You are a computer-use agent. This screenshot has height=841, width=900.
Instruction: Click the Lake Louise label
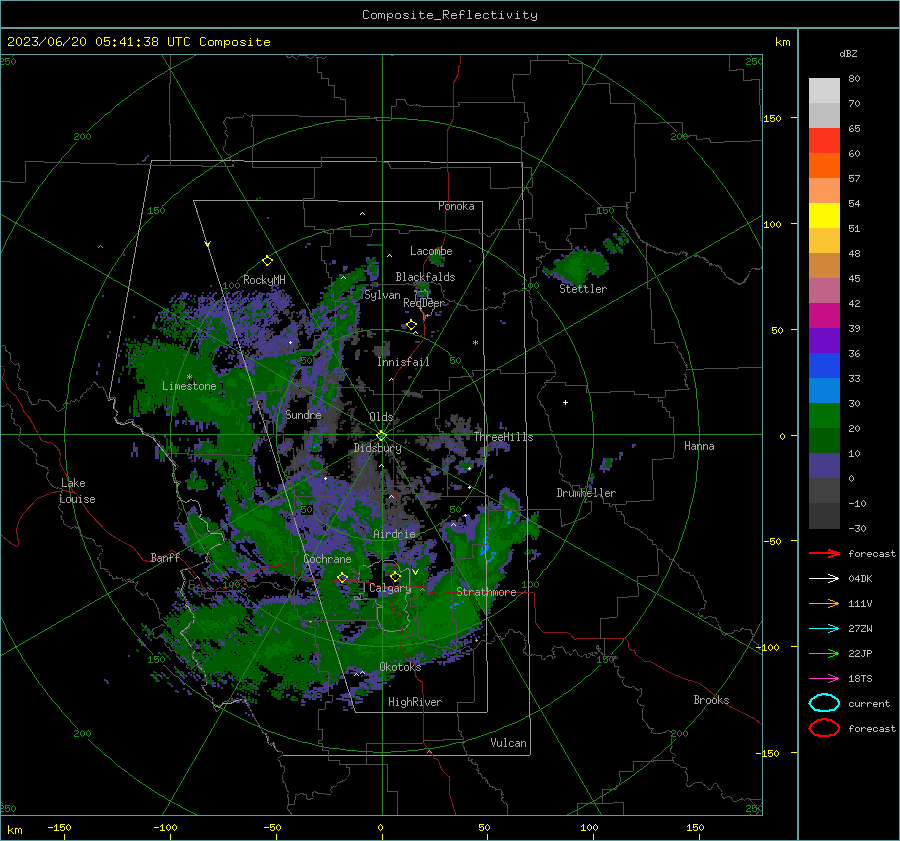[77, 491]
